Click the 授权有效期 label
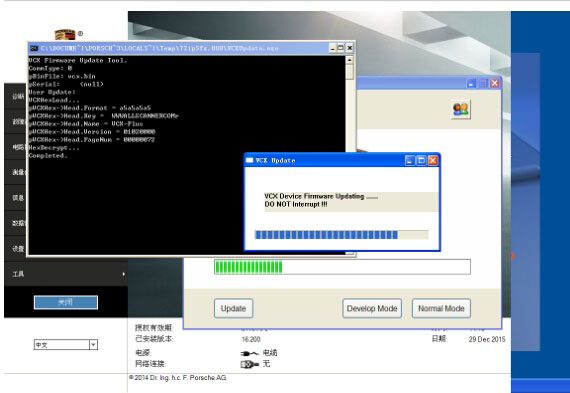Image resolution: width=570 pixels, height=393 pixels. [x=154, y=328]
